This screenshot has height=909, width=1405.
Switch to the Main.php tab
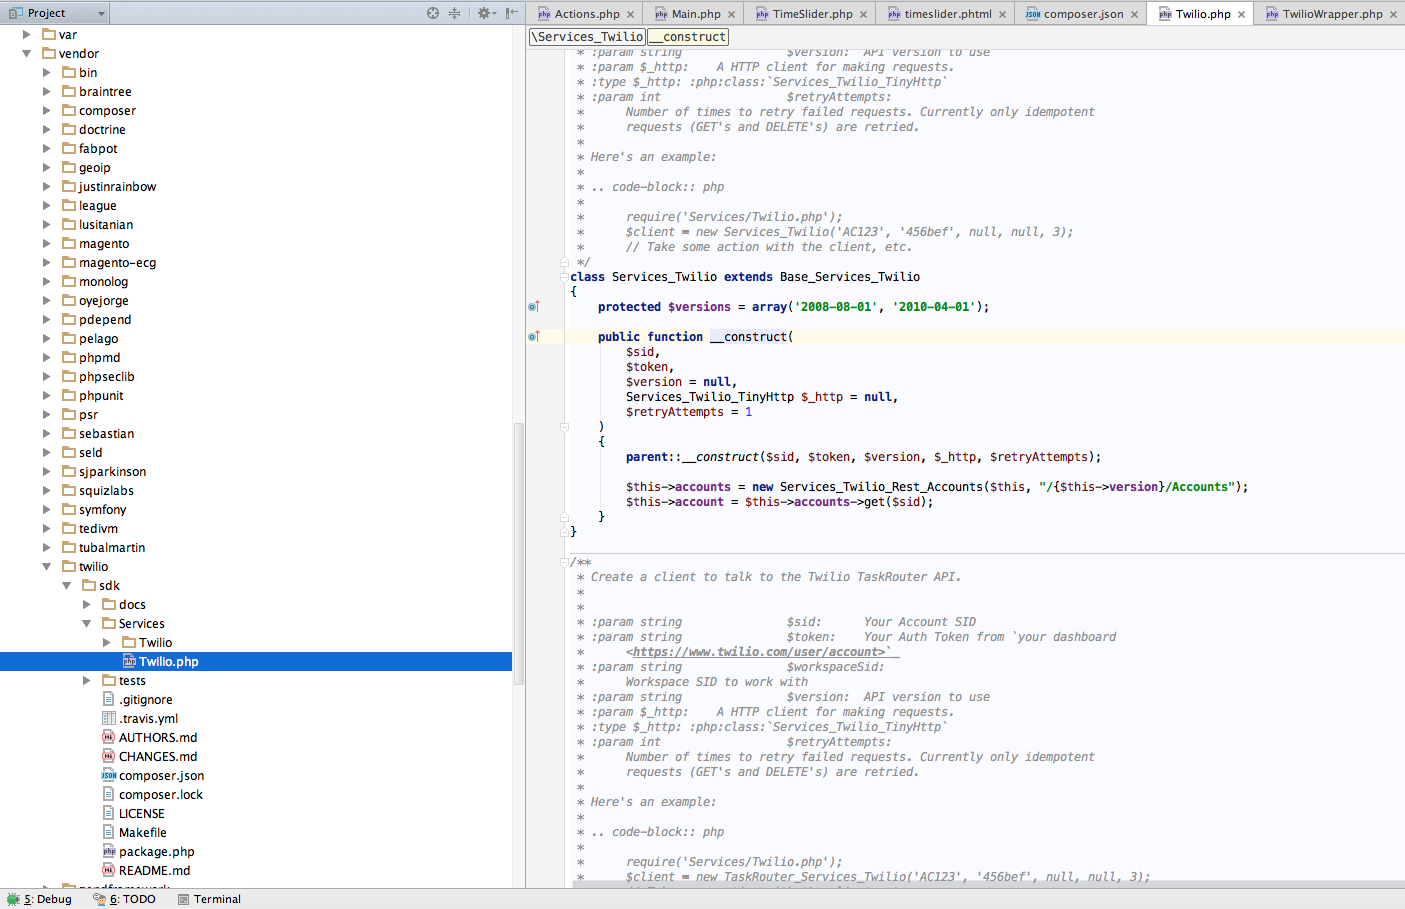pyautogui.click(x=696, y=14)
